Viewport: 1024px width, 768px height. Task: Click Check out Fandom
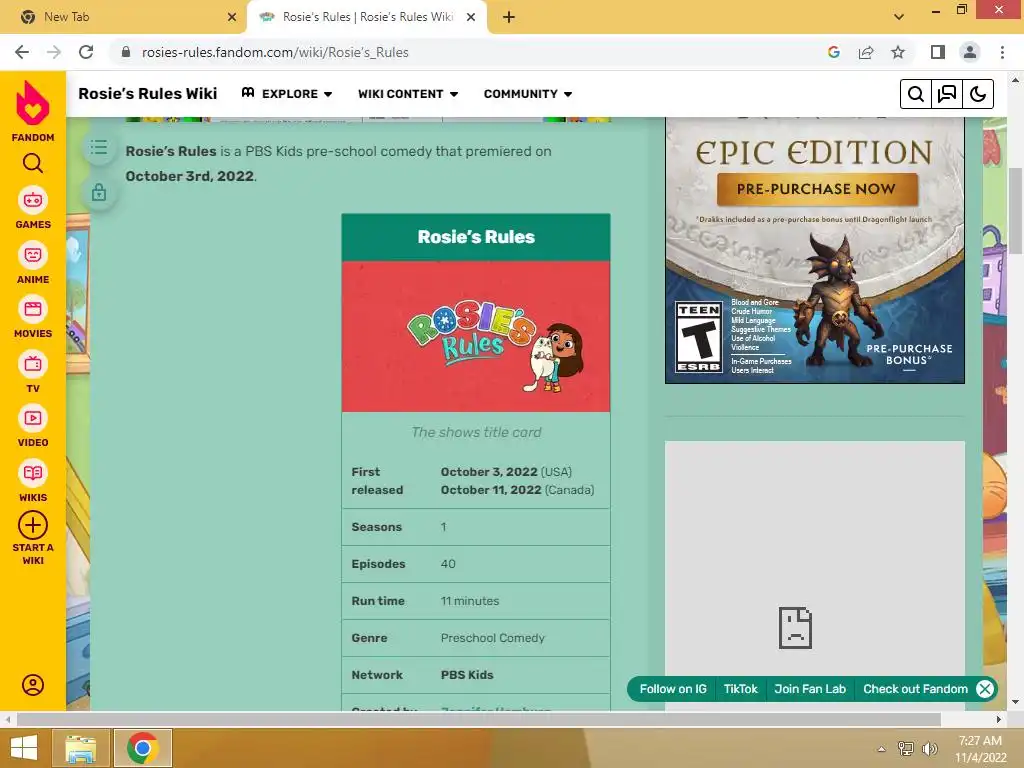tap(915, 689)
